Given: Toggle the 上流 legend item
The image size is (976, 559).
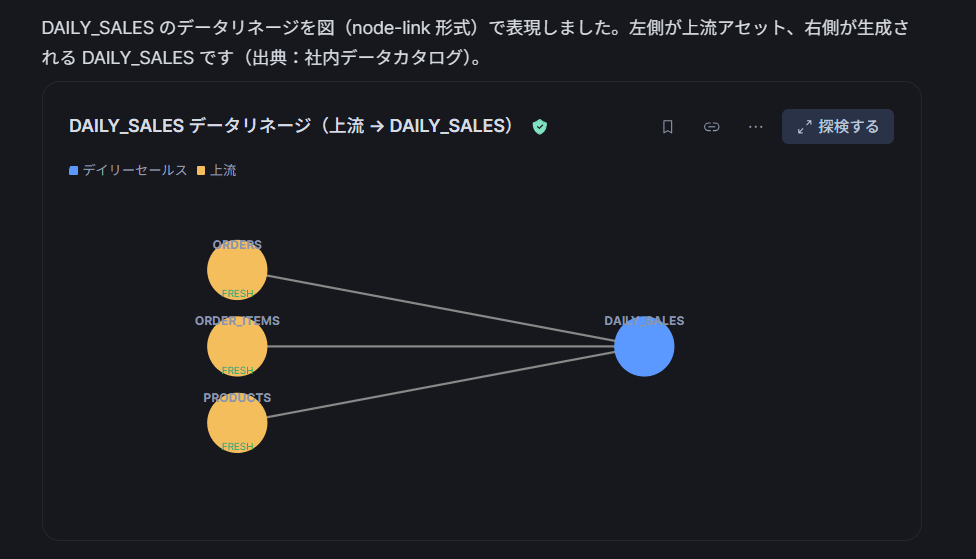Looking at the screenshot, I should [x=217, y=170].
